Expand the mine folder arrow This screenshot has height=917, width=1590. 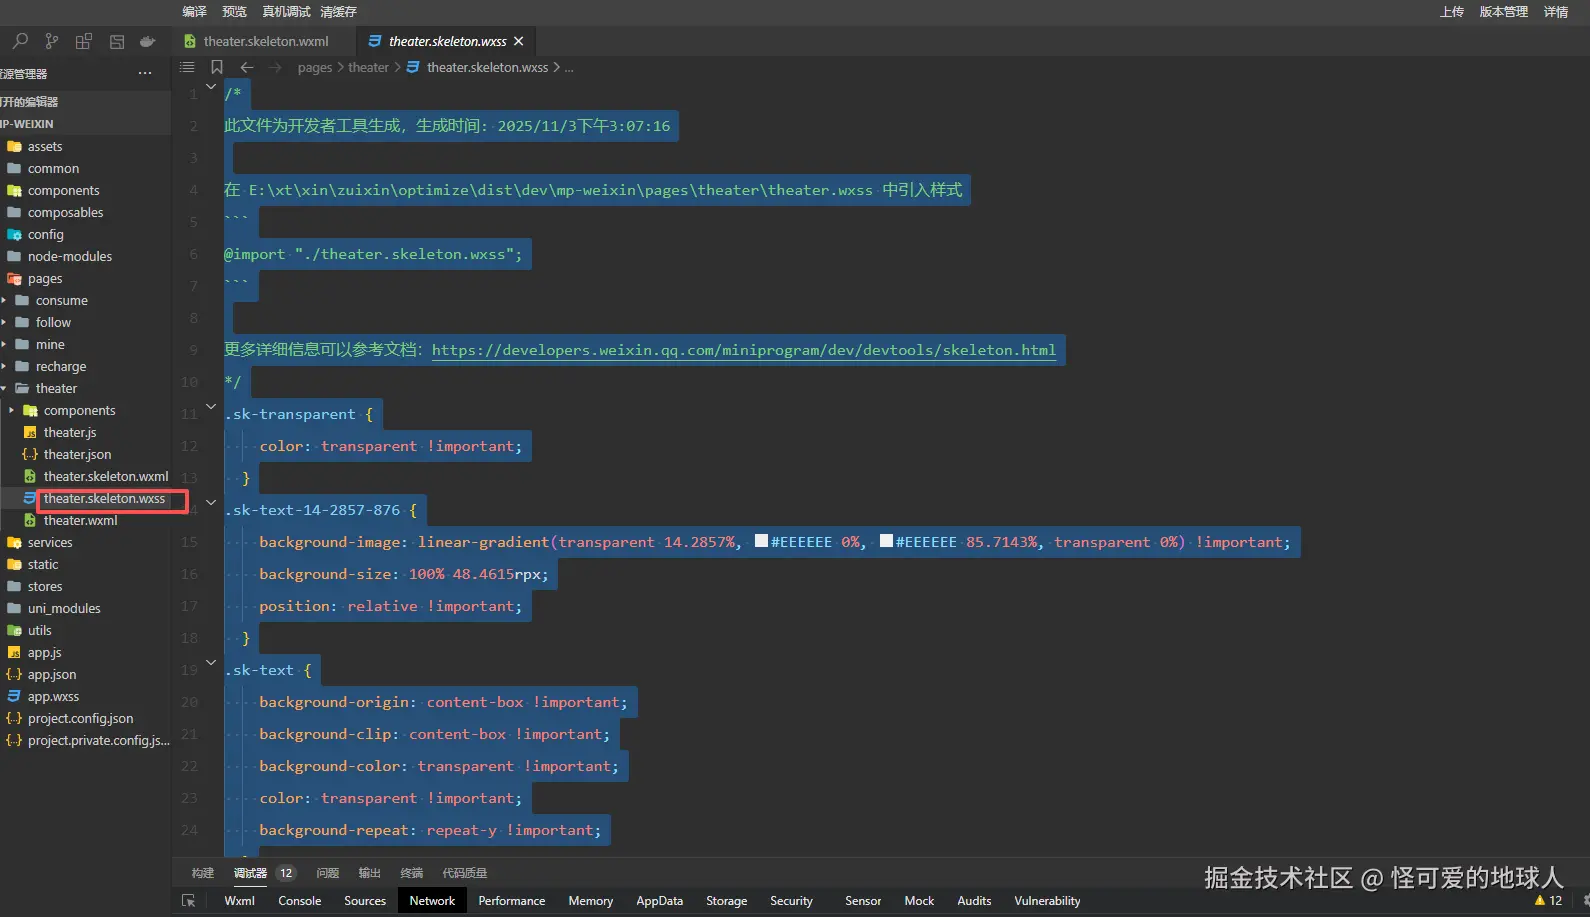tap(4, 345)
